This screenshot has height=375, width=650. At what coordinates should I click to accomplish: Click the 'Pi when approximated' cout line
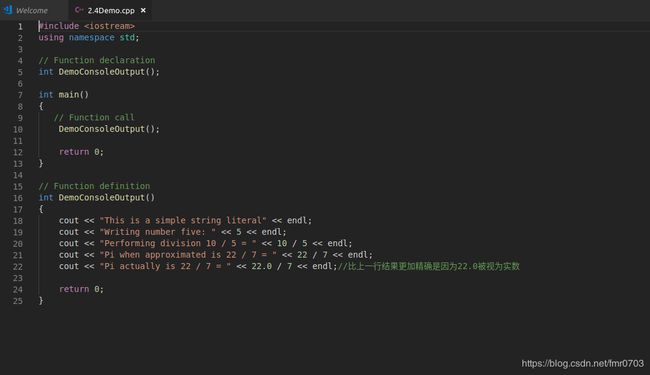216,255
